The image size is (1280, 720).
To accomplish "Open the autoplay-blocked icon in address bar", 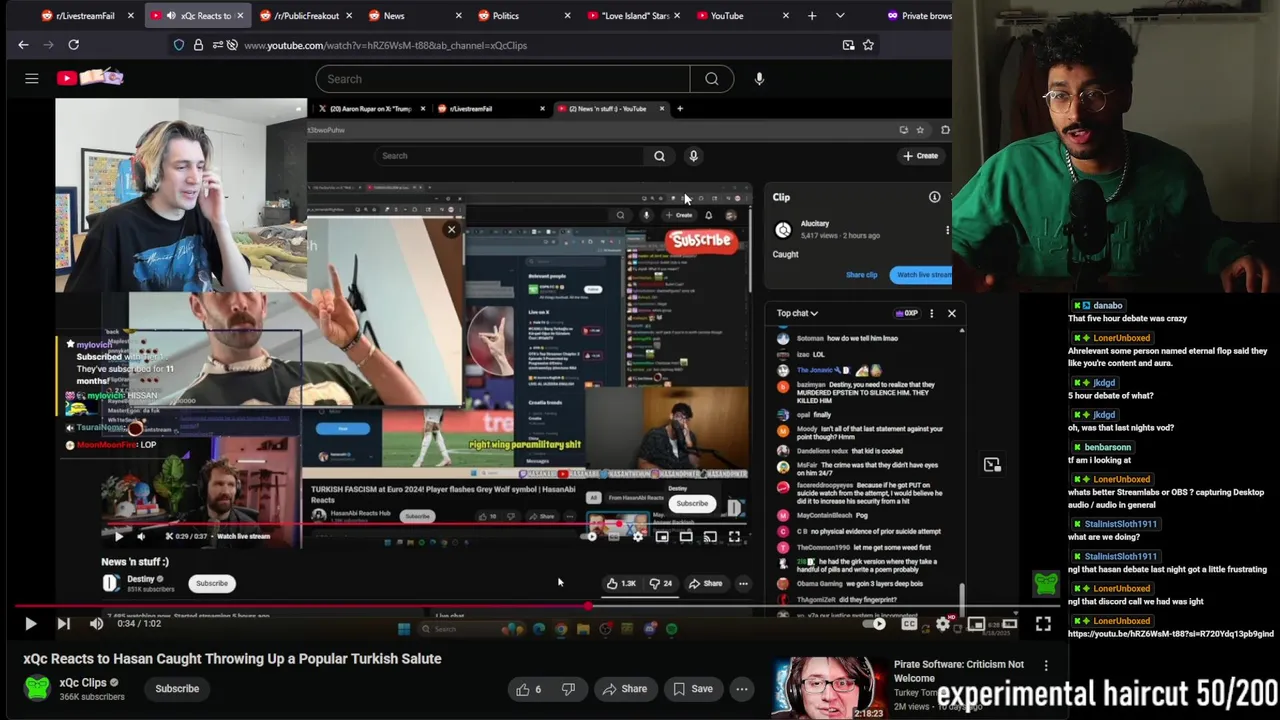I will [x=232, y=45].
